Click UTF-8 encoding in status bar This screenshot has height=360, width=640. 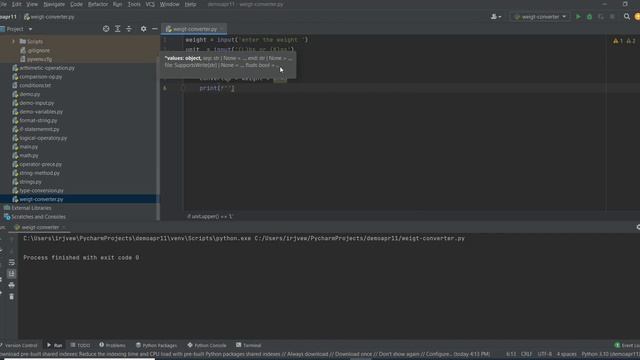(x=544, y=354)
